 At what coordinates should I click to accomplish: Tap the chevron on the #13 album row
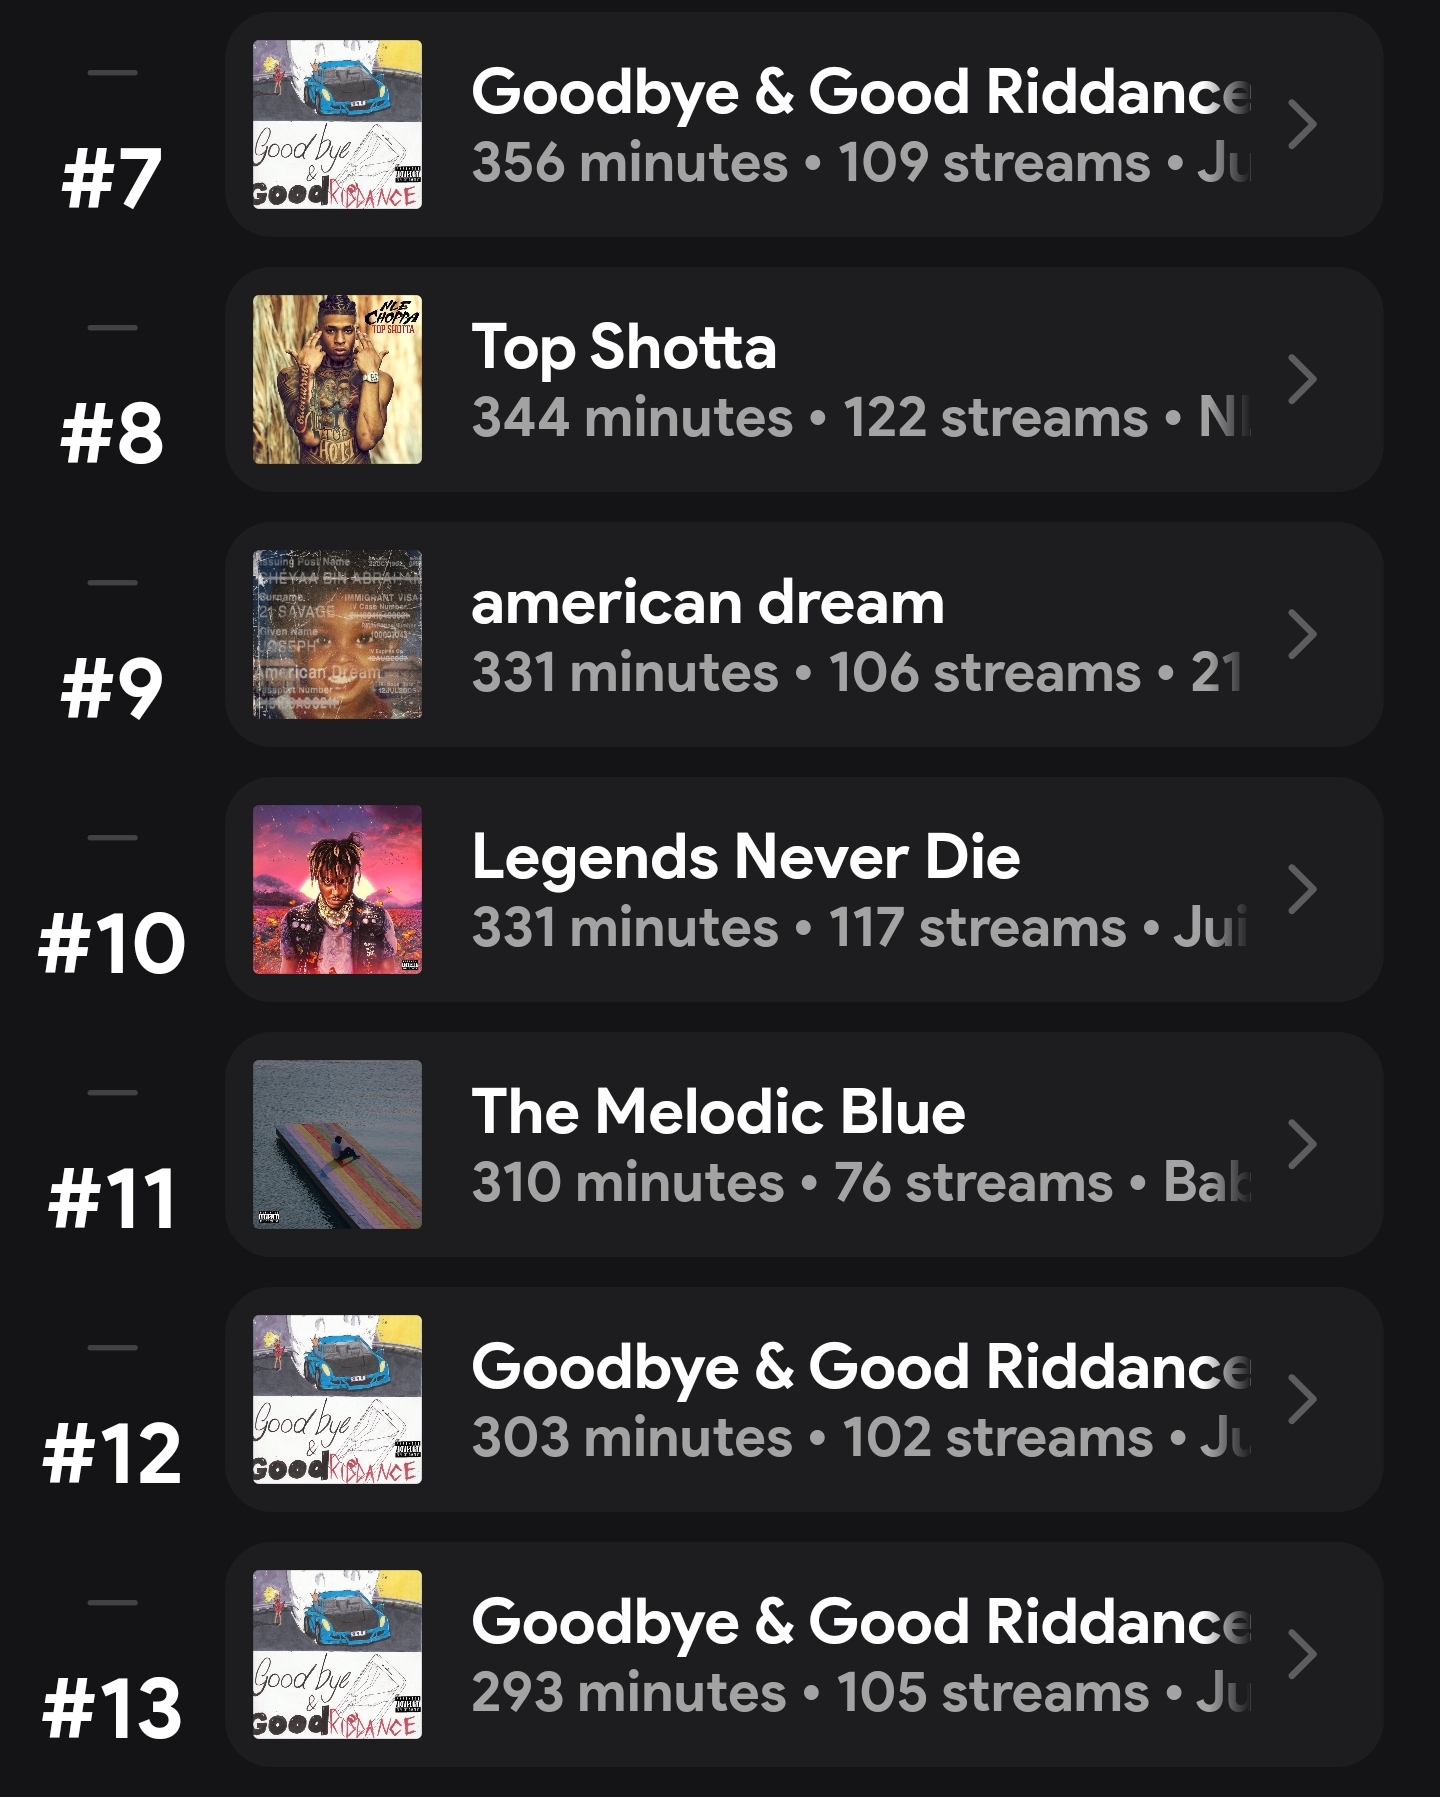(1301, 1654)
